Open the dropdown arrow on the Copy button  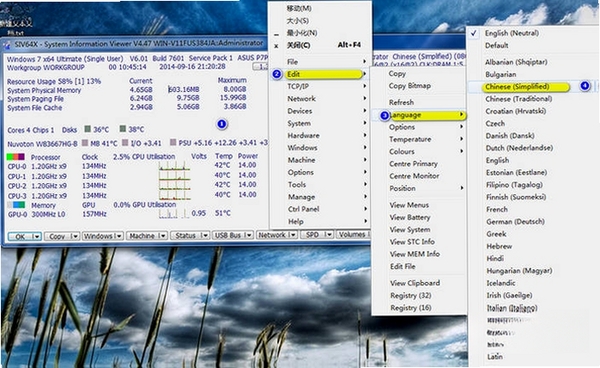point(75,236)
